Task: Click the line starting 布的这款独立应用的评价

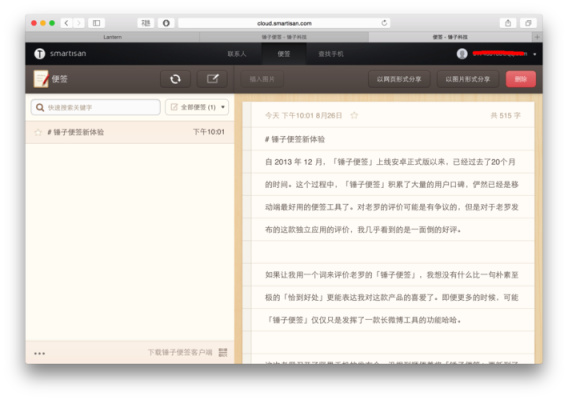Action: coord(363,230)
